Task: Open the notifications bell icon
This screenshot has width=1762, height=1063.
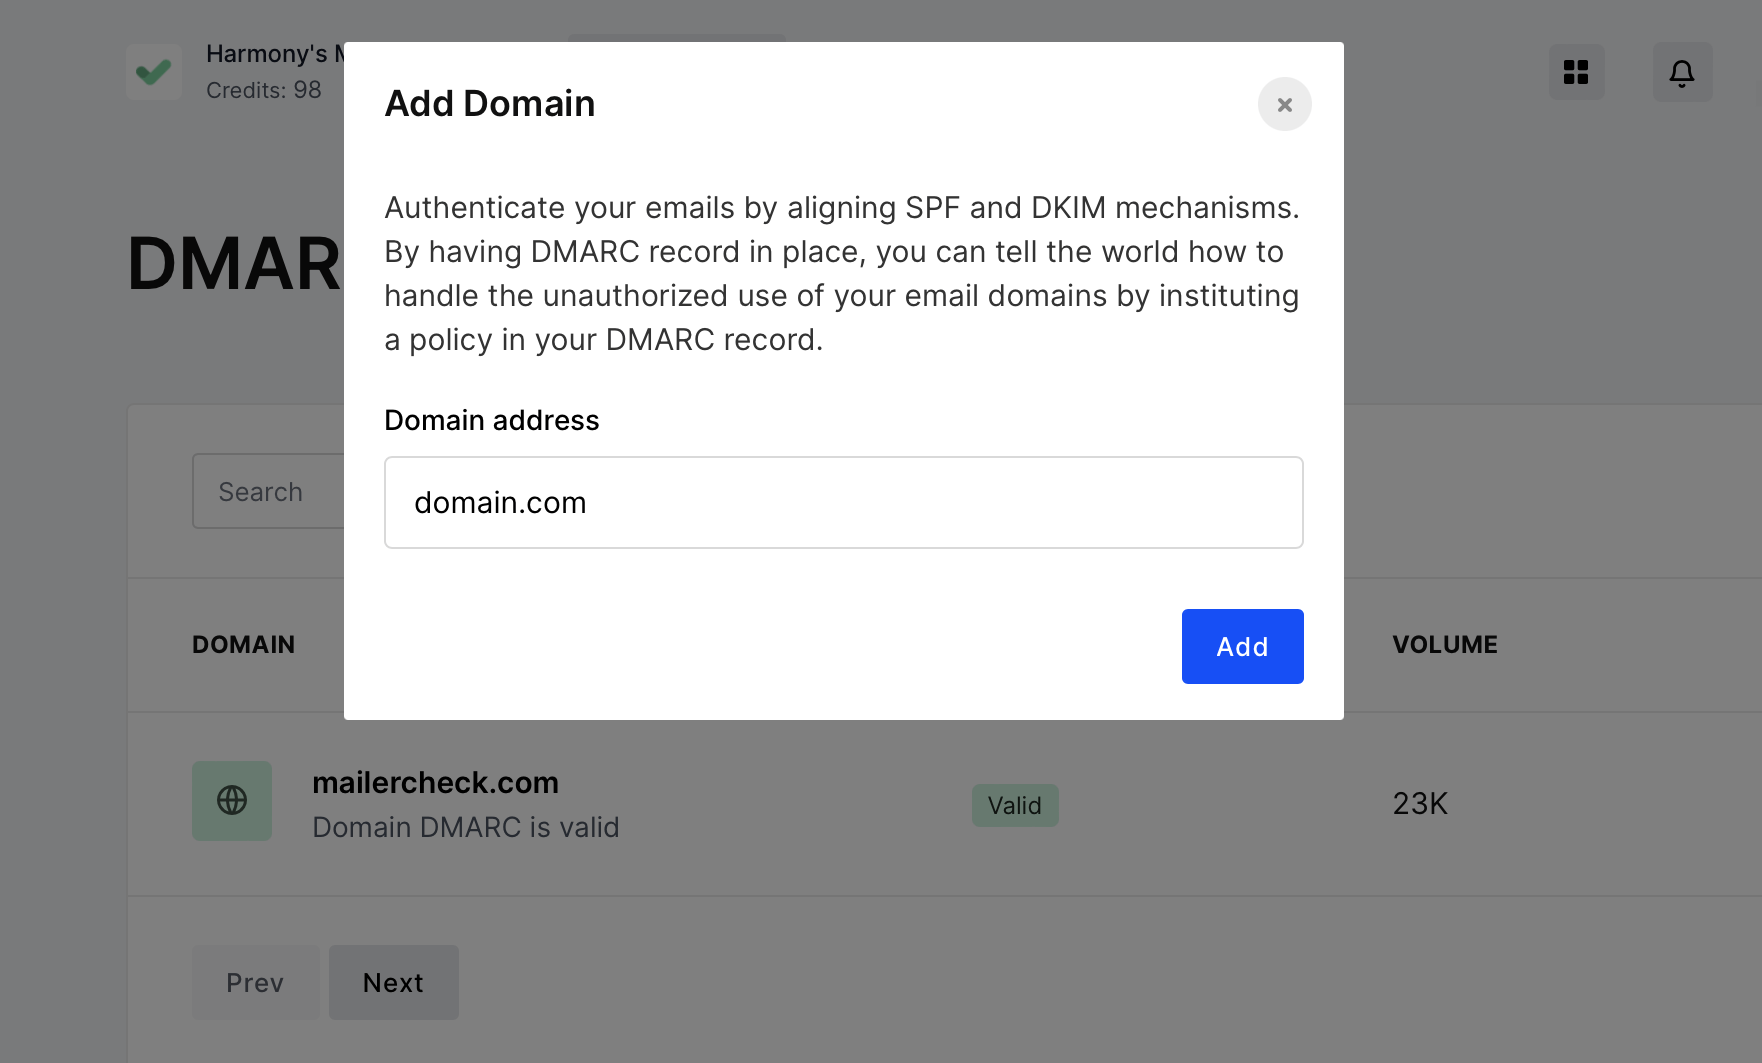Action: point(1682,72)
